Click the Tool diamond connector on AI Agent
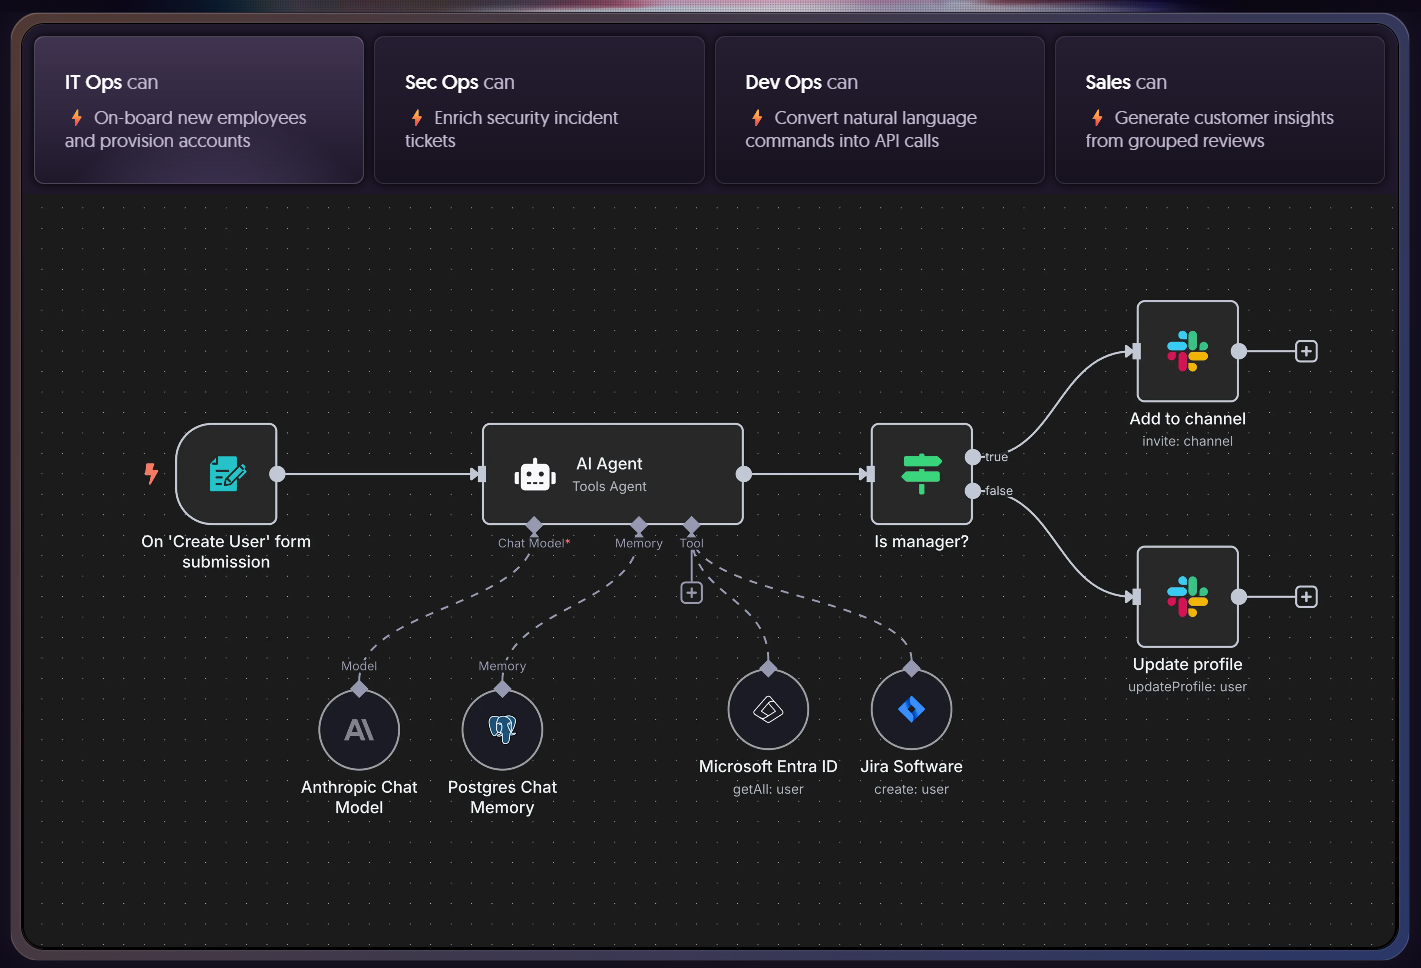Image resolution: width=1421 pixels, height=968 pixels. (691, 525)
